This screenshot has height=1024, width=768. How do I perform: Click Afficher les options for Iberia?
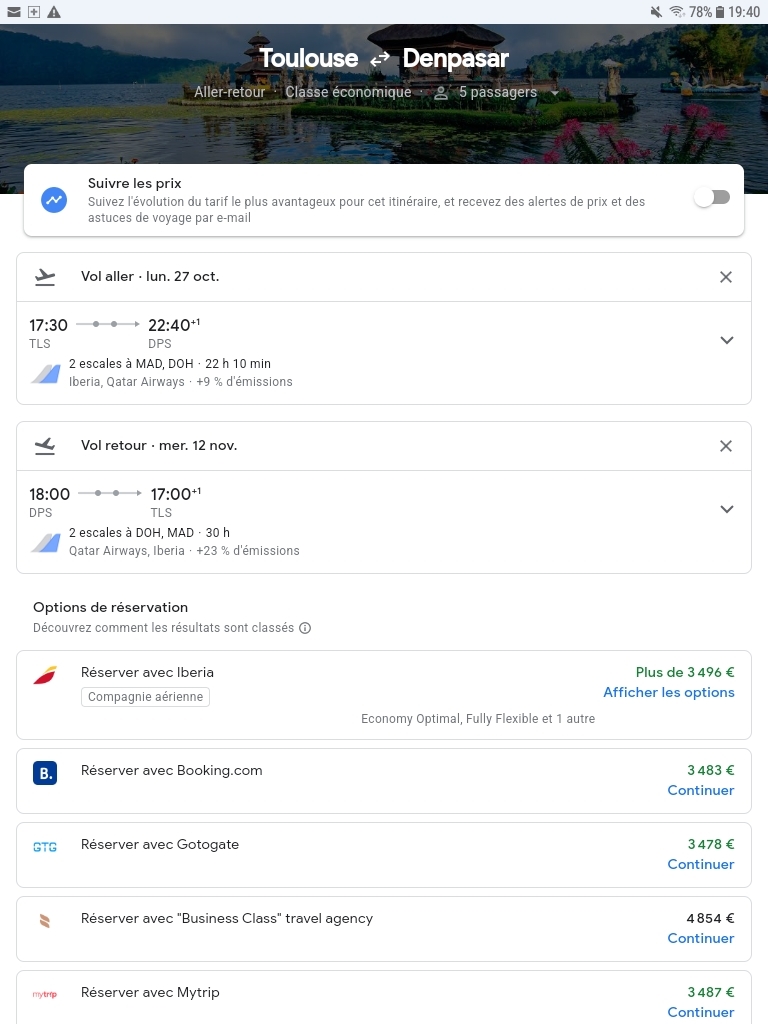669,692
